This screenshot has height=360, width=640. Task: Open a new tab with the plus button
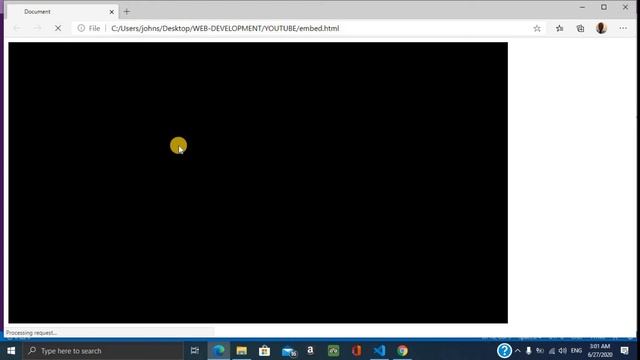click(127, 11)
